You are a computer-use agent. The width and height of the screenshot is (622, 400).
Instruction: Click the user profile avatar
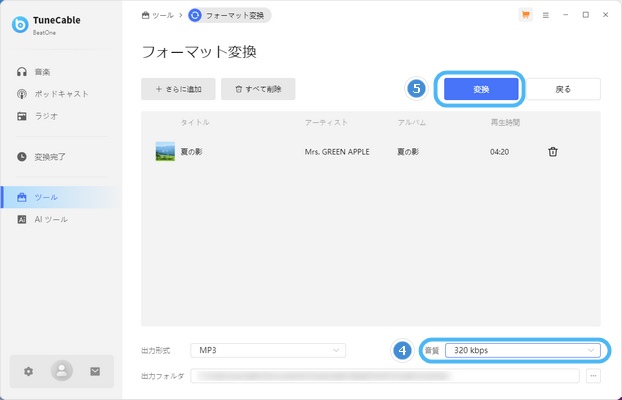tap(61, 371)
